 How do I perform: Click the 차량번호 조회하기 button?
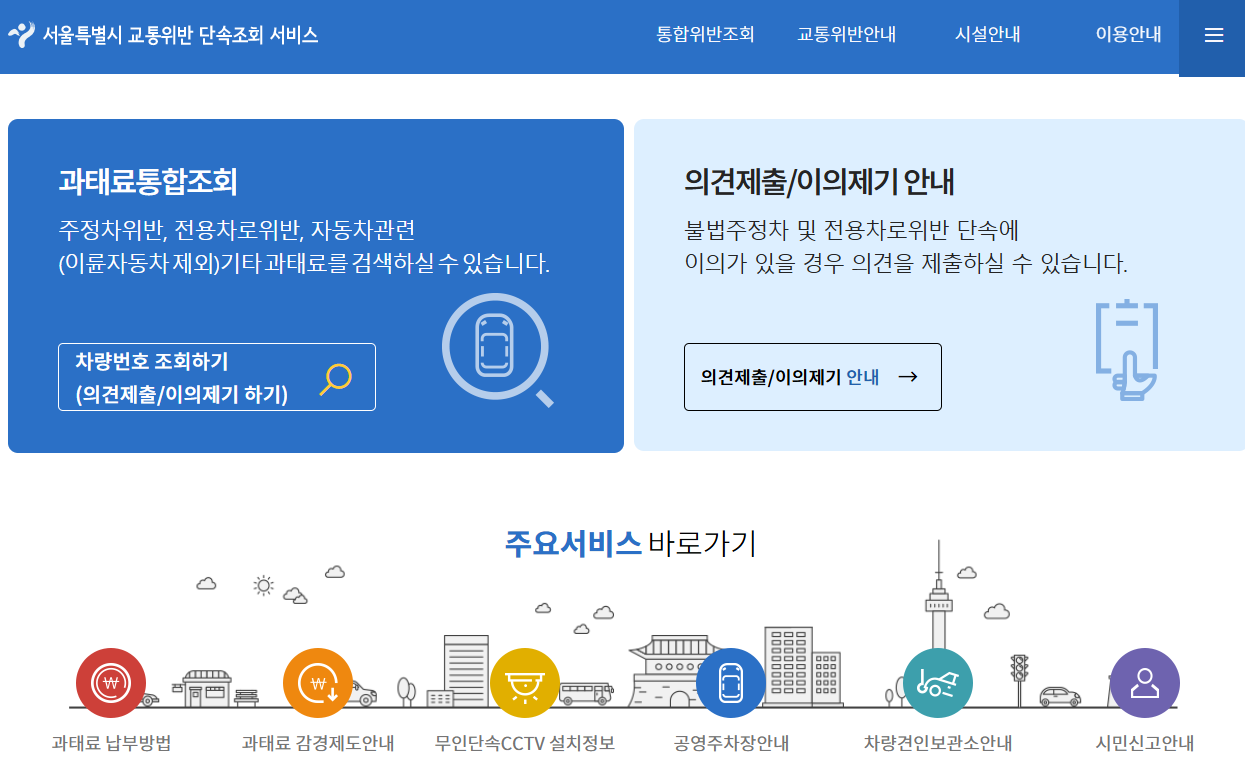(216, 377)
